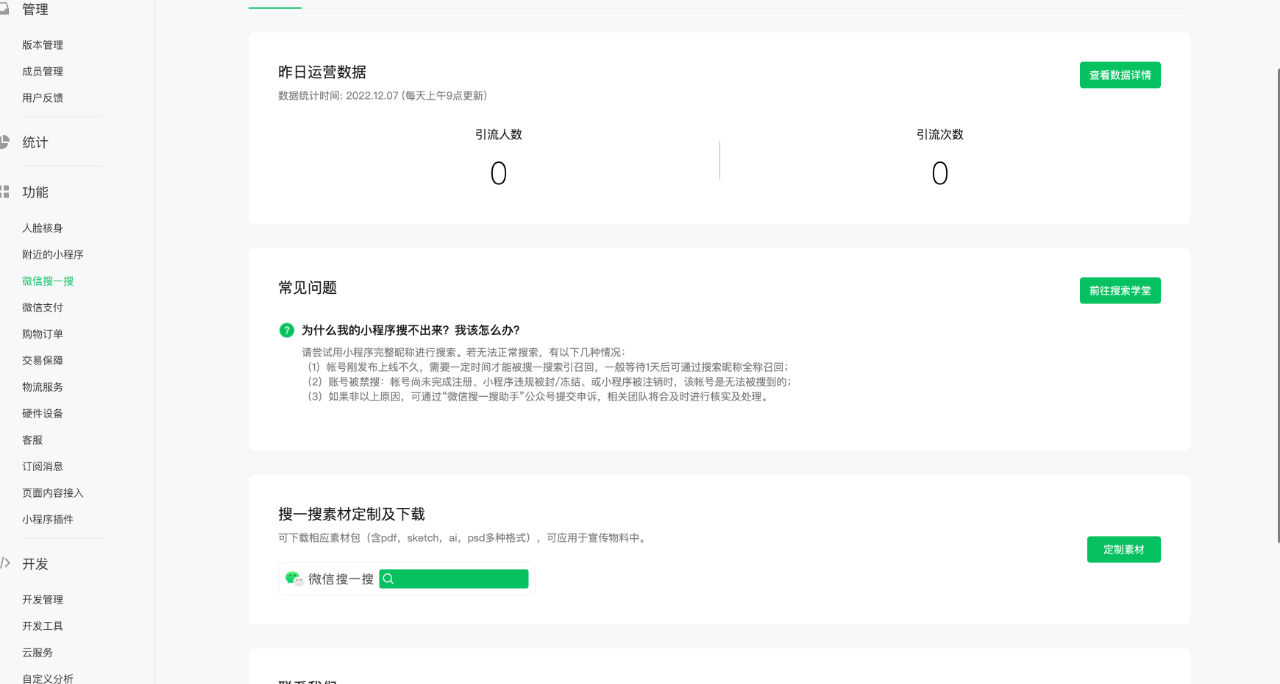
Task: Select 微信搜一搜 menu item
Action: tap(48, 281)
